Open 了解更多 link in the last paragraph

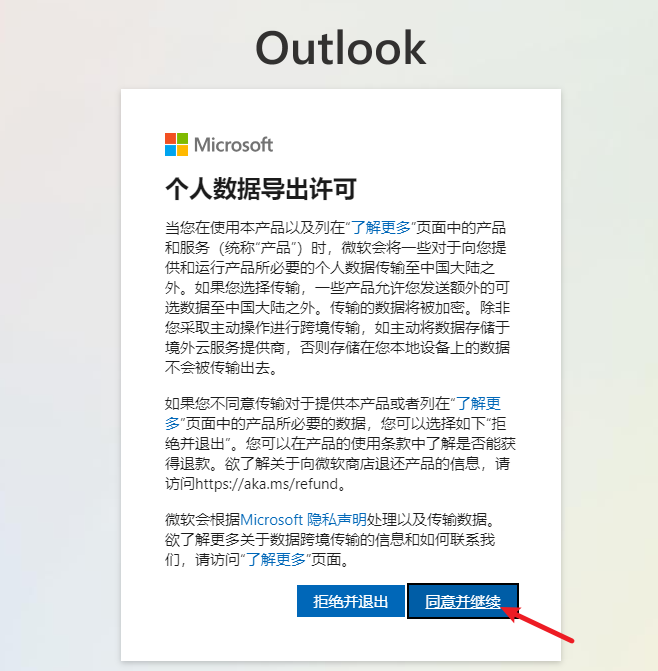pyautogui.click(x=276, y=559)
